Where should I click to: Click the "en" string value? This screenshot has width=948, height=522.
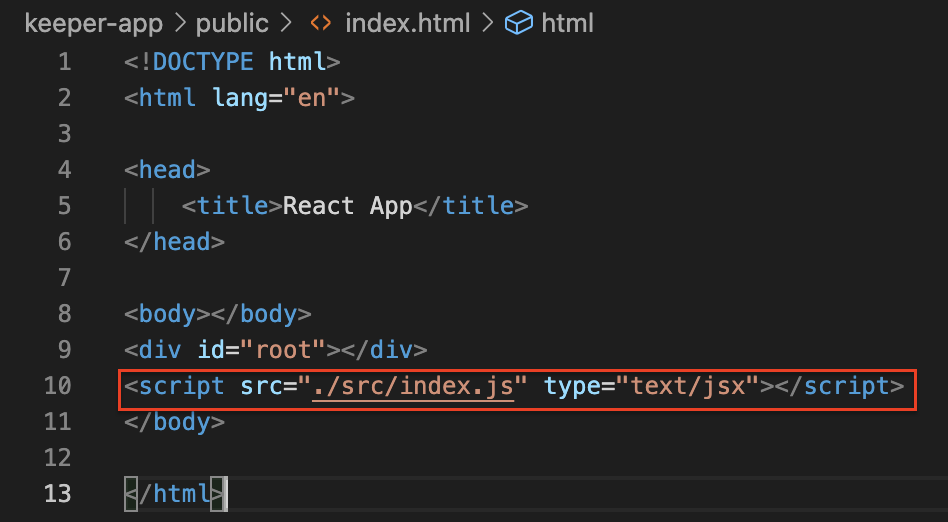(x=311, y=97)
